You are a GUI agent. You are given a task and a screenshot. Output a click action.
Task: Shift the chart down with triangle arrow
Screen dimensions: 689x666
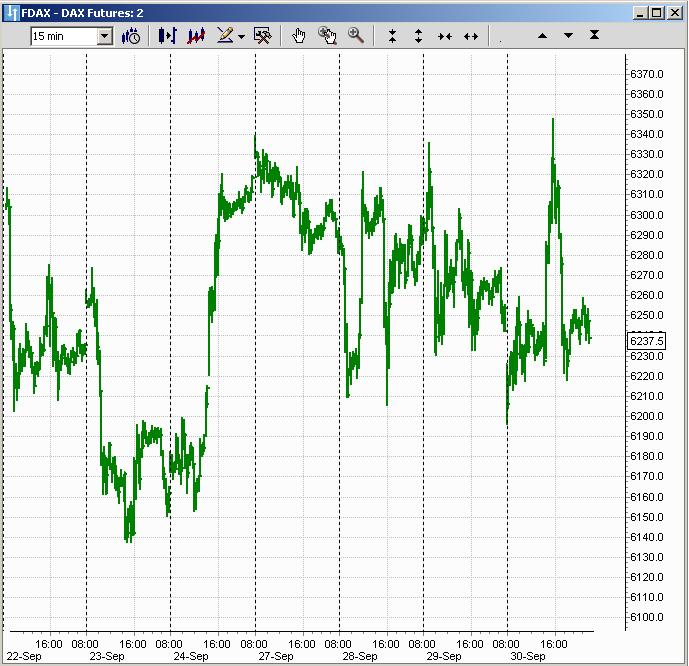(568, 36)
